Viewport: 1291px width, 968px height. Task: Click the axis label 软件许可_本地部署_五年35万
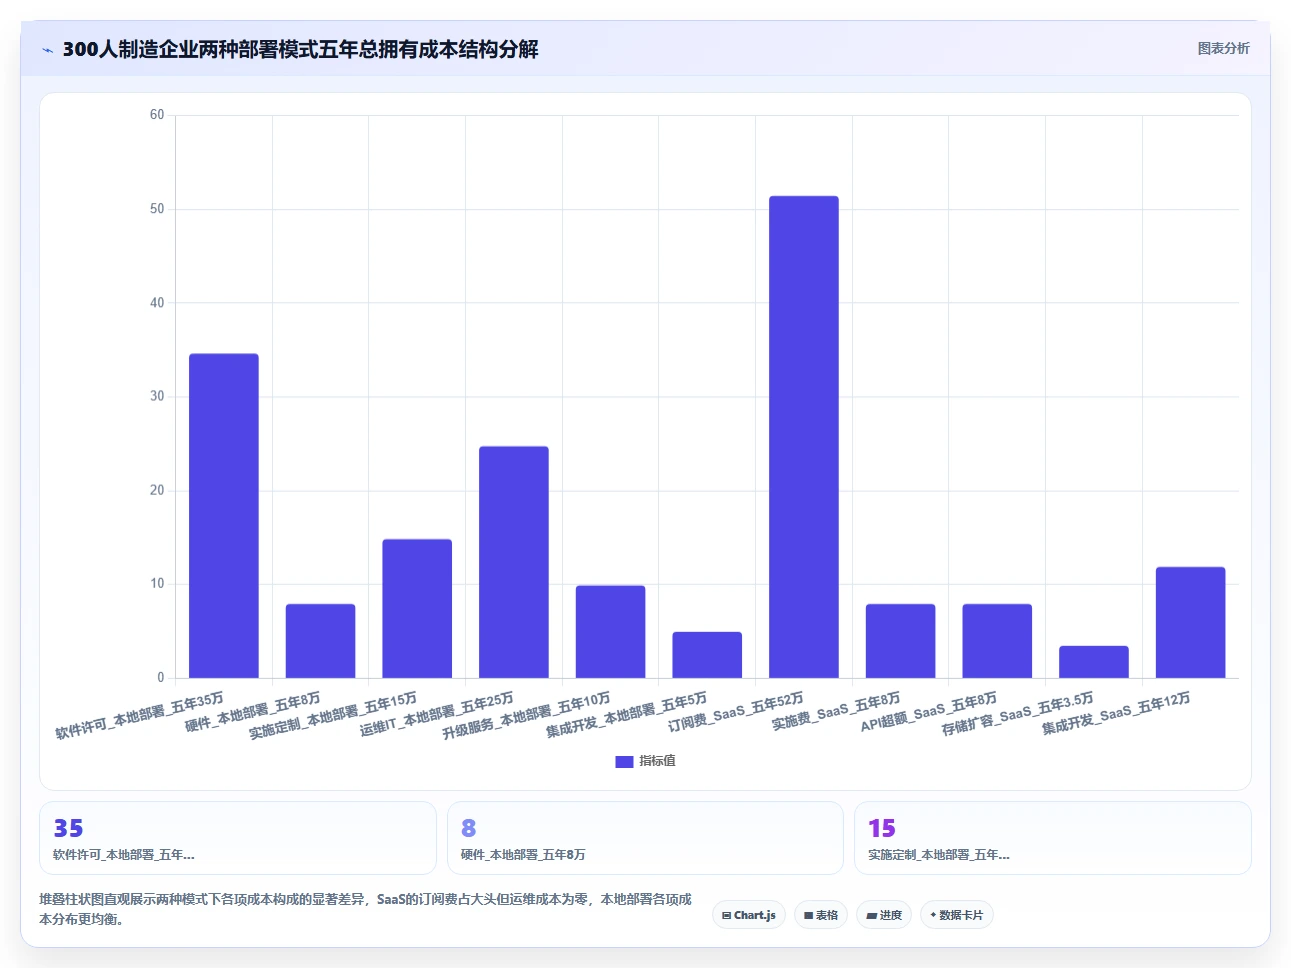pos(140,716)
